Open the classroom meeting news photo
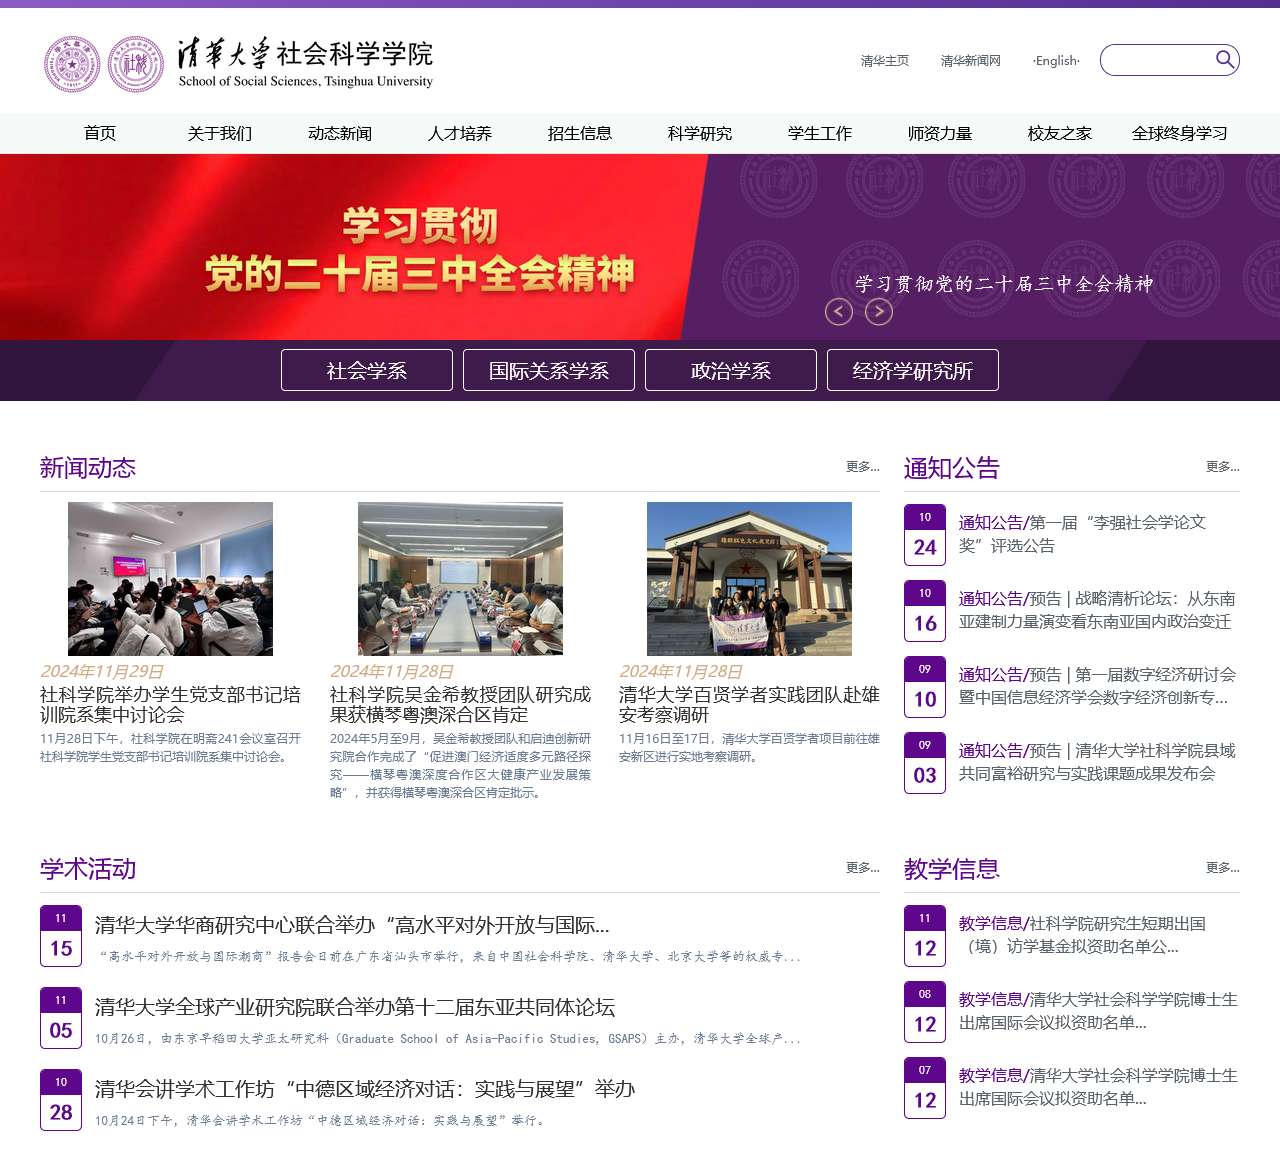 point(170,579)
